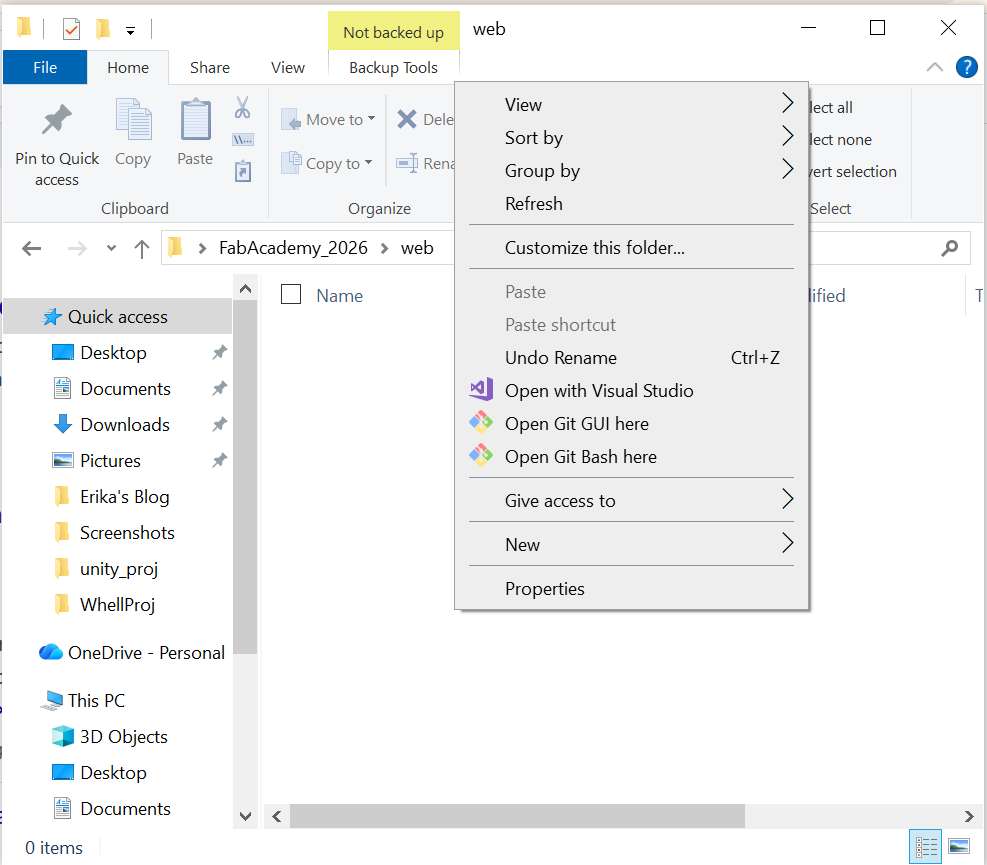Click the Pin to Quick access icon
This screenshot has width=987, height=865.
point(56,122)
